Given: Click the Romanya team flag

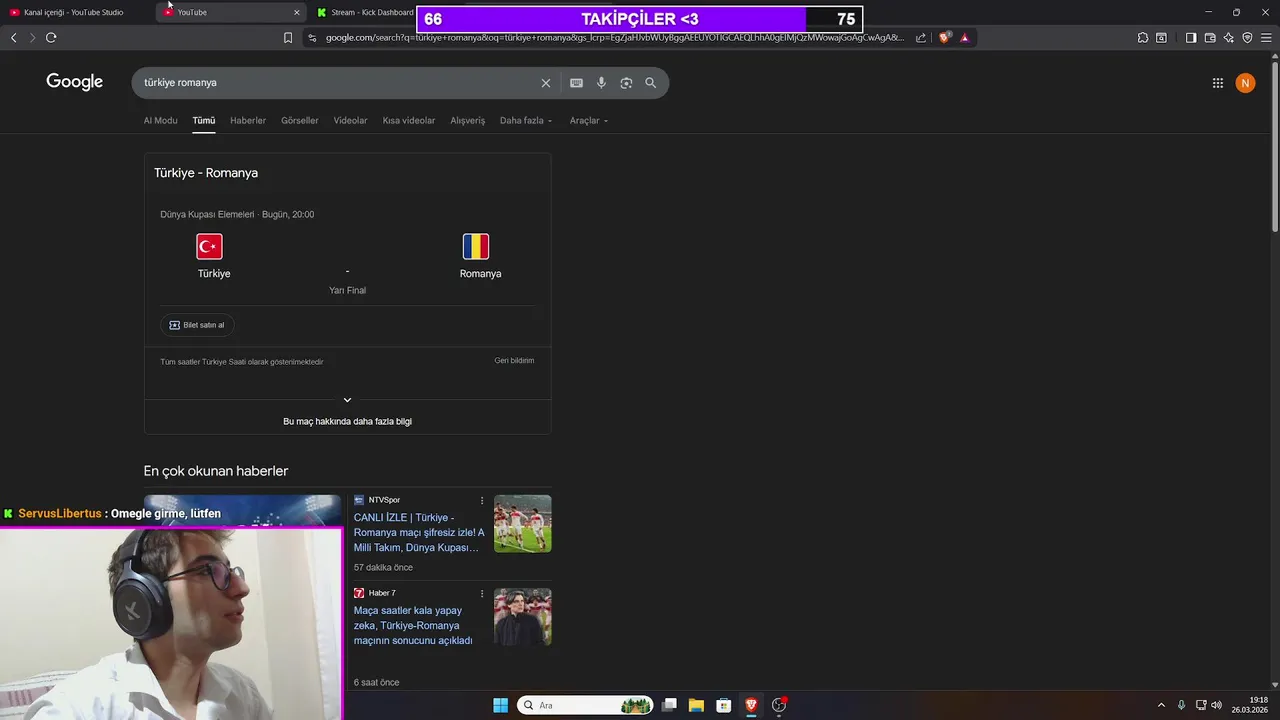Looking at the screenshot, I should tap(476, 247).
